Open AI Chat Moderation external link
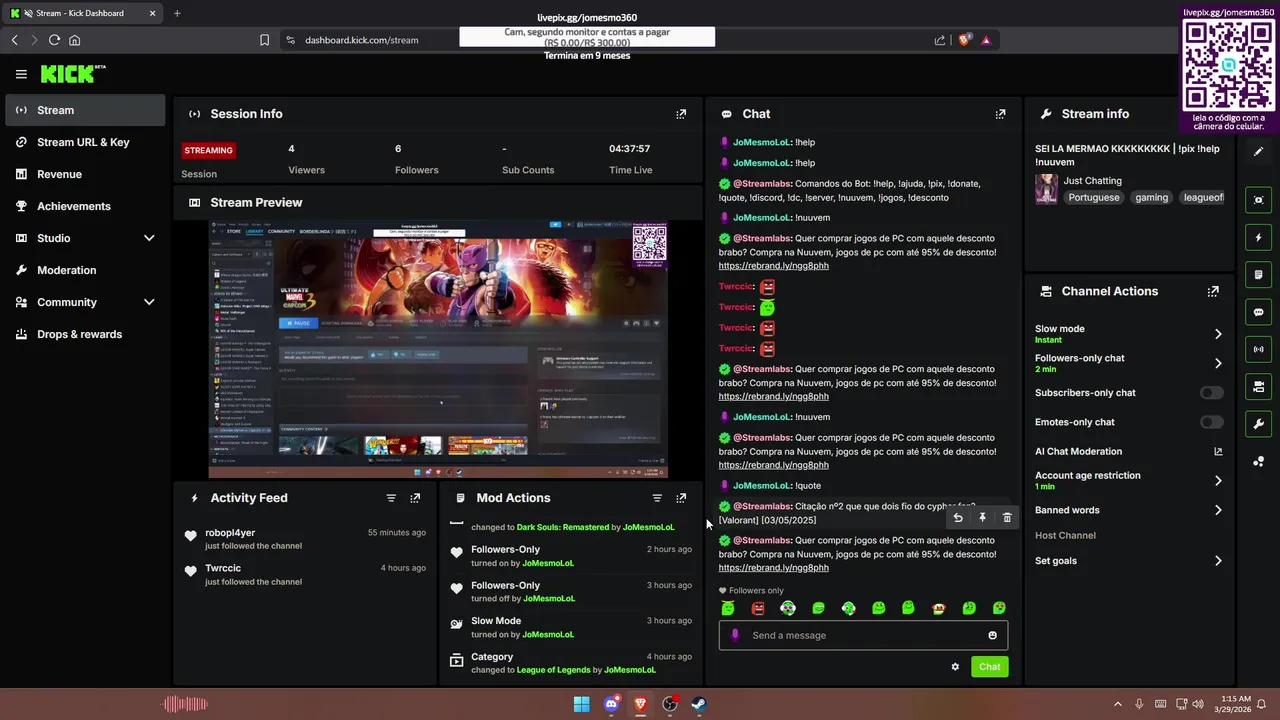The image size is (1280, 720). (1218, 451)
